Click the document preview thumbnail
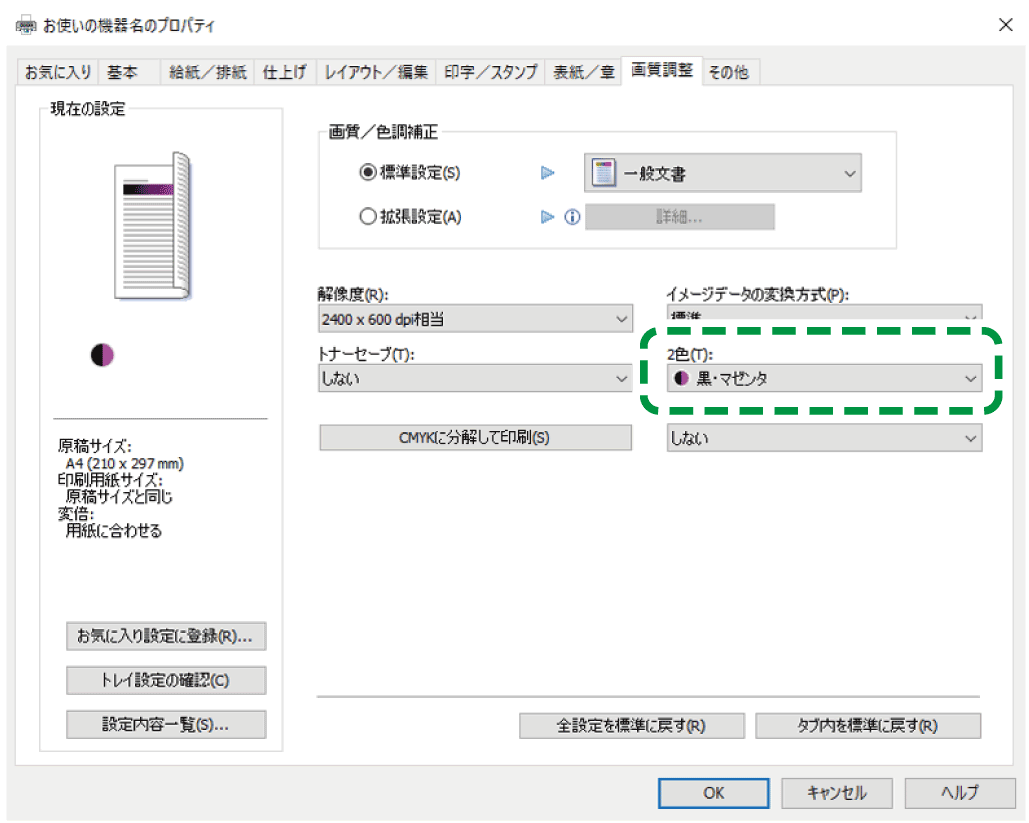This screenshot has height=823, width=1029. click(151, 226)
